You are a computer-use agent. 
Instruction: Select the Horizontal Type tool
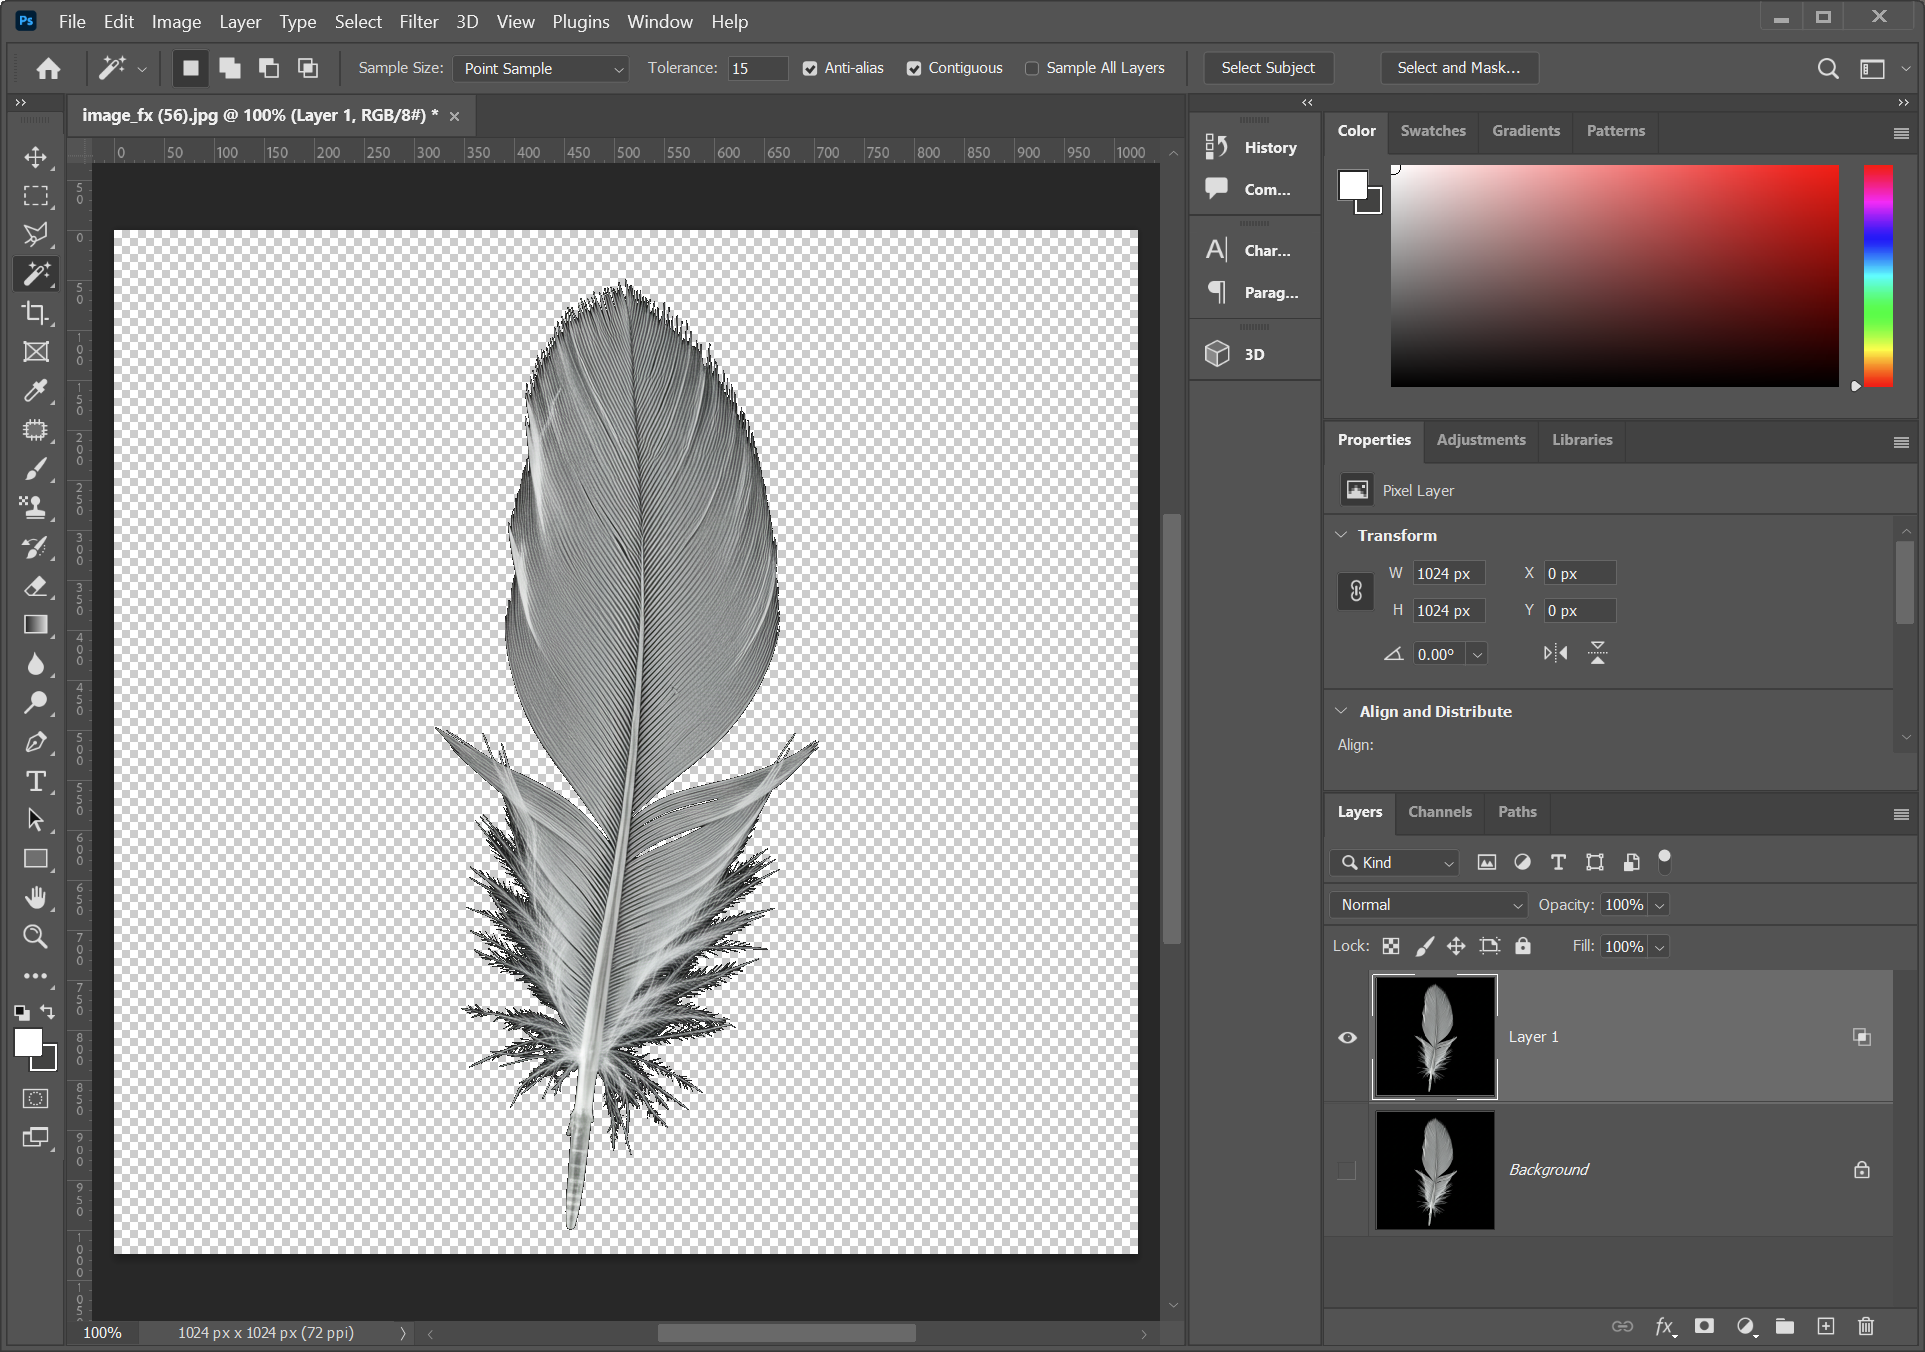click(36, 781)
